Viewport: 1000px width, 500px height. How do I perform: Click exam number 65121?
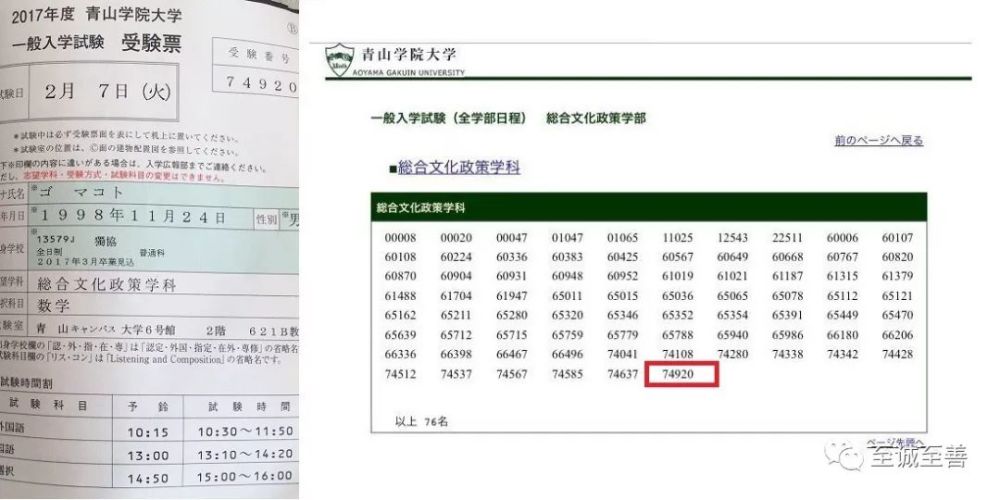coord(897,296)
